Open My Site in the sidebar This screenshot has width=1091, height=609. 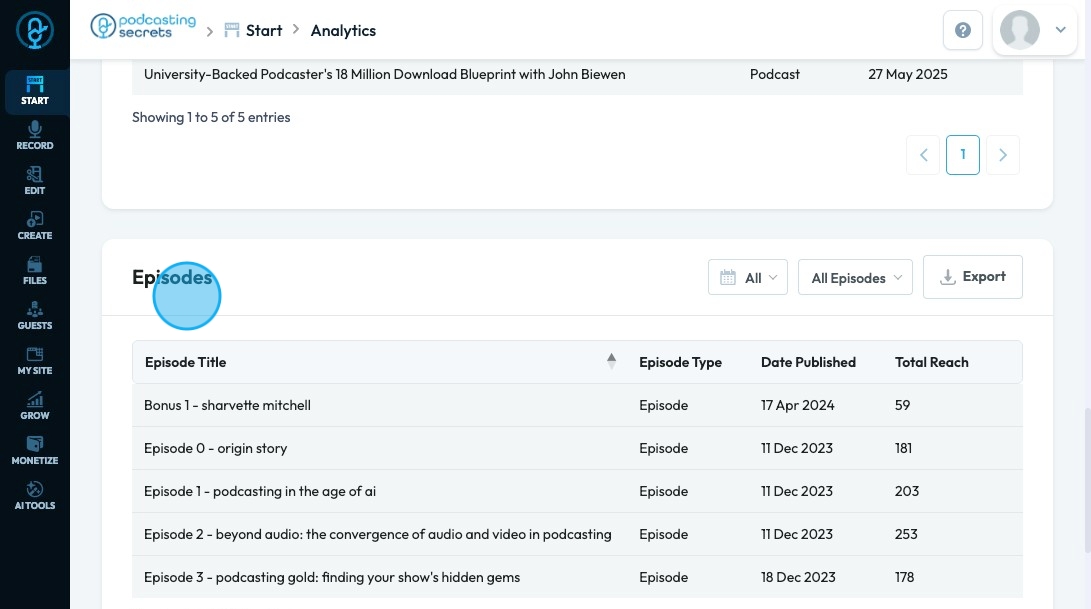click(34, 361)
